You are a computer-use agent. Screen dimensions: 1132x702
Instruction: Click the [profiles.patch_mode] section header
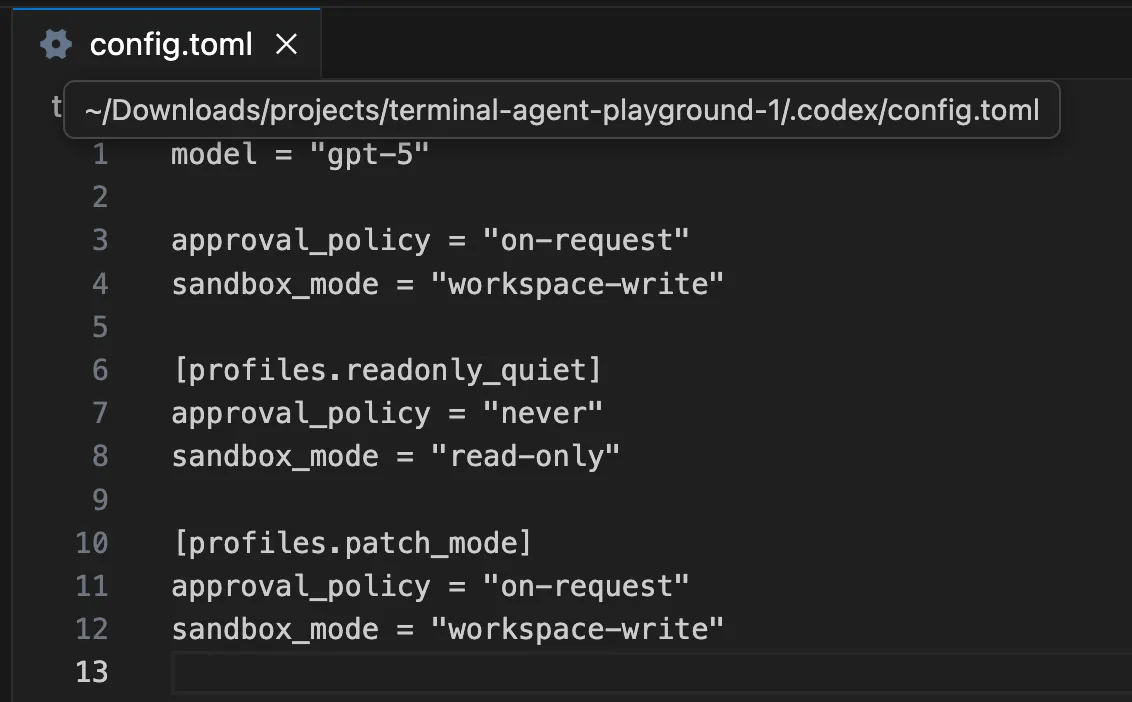[x=352, y=543]
